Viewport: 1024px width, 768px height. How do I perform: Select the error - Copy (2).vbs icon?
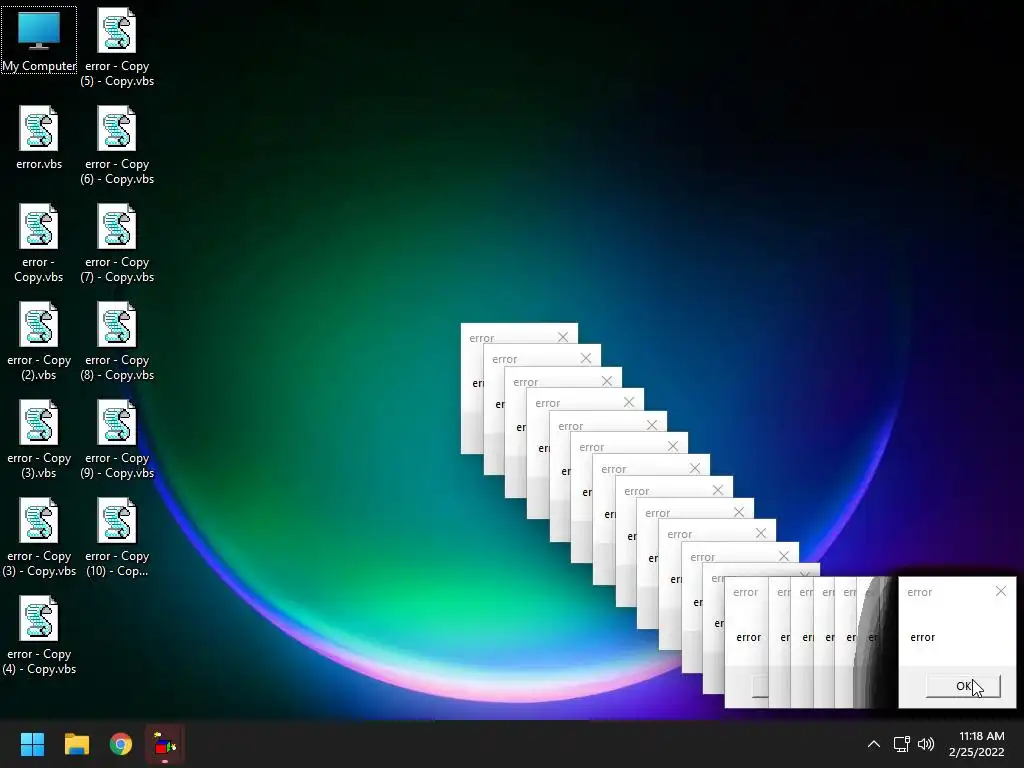pos(39,341)
